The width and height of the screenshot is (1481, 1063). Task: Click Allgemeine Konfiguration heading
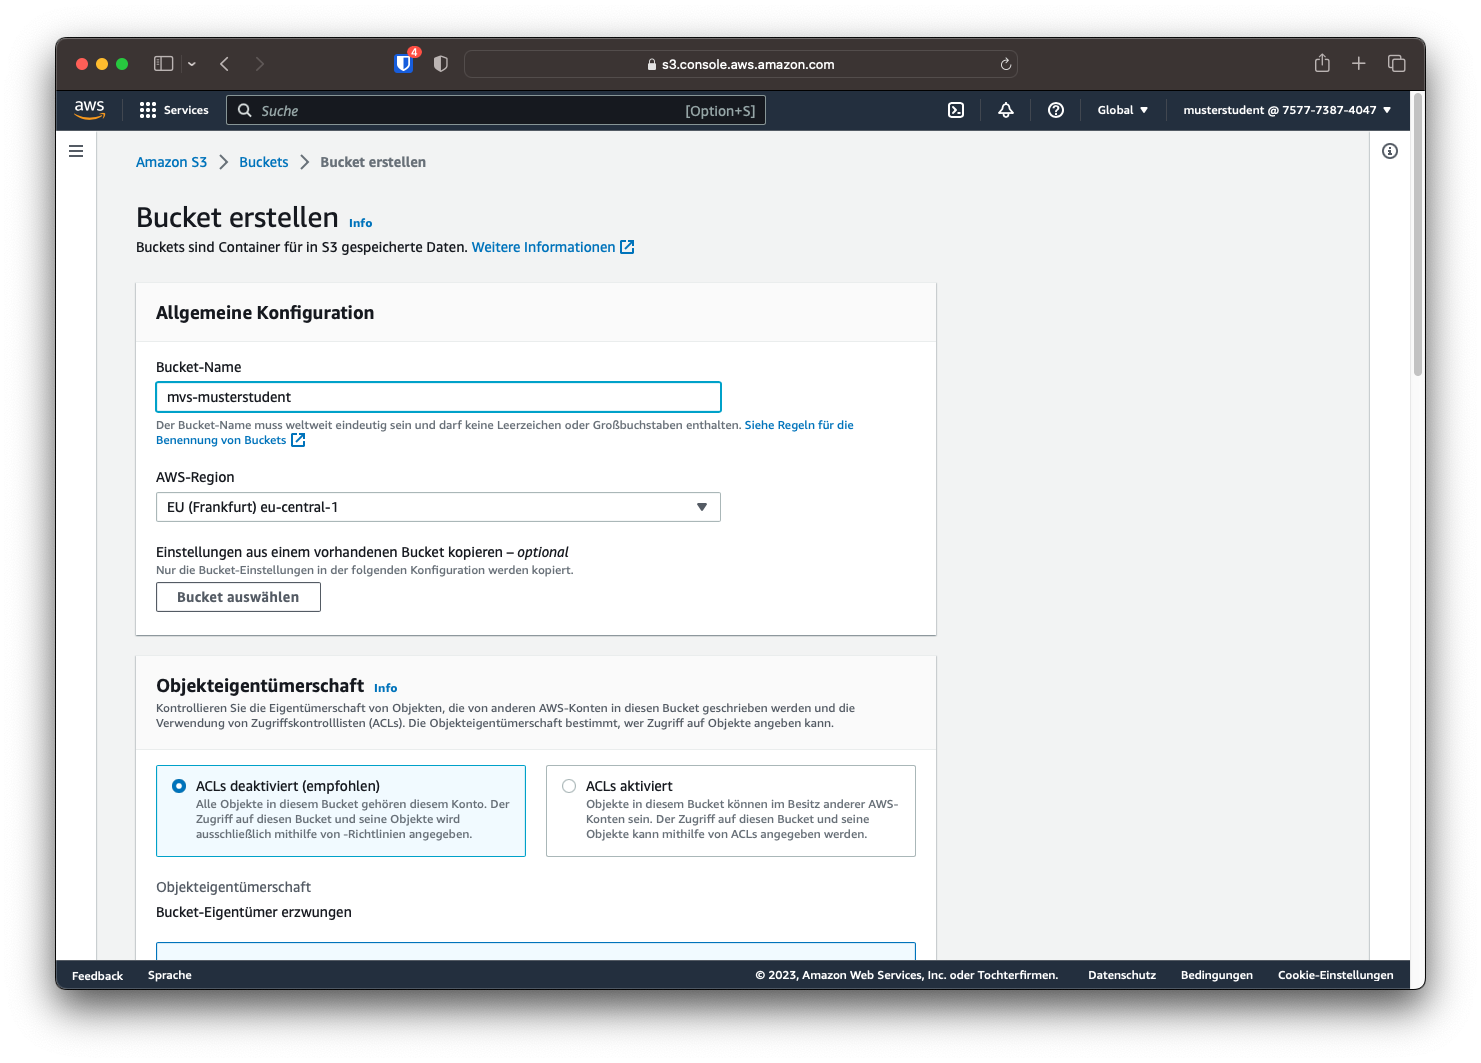[x=265, y=313]
